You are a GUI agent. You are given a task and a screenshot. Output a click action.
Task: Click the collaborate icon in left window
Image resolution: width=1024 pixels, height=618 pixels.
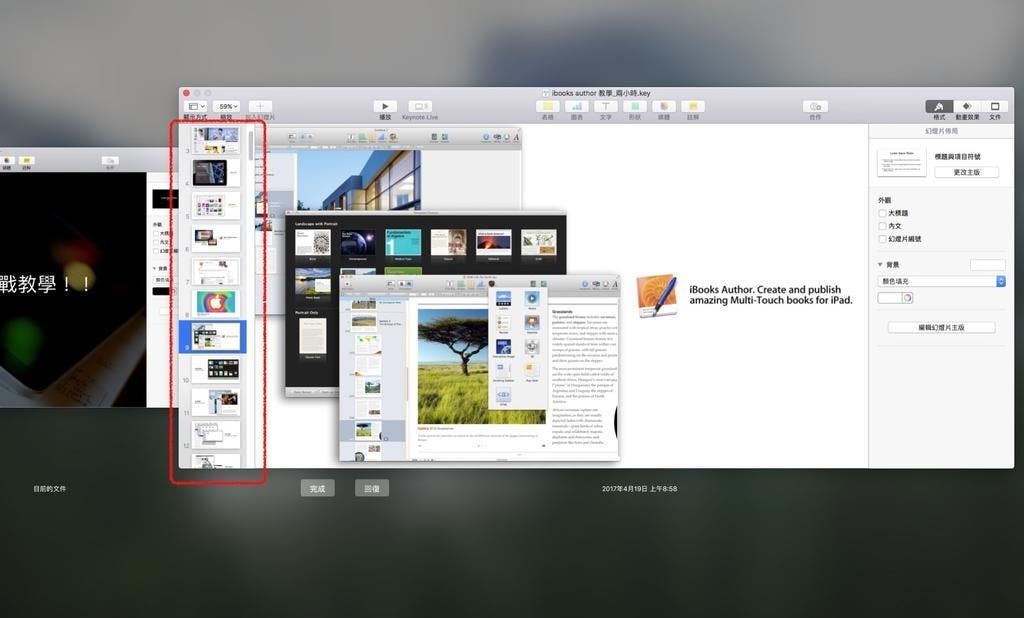point(110,161)
